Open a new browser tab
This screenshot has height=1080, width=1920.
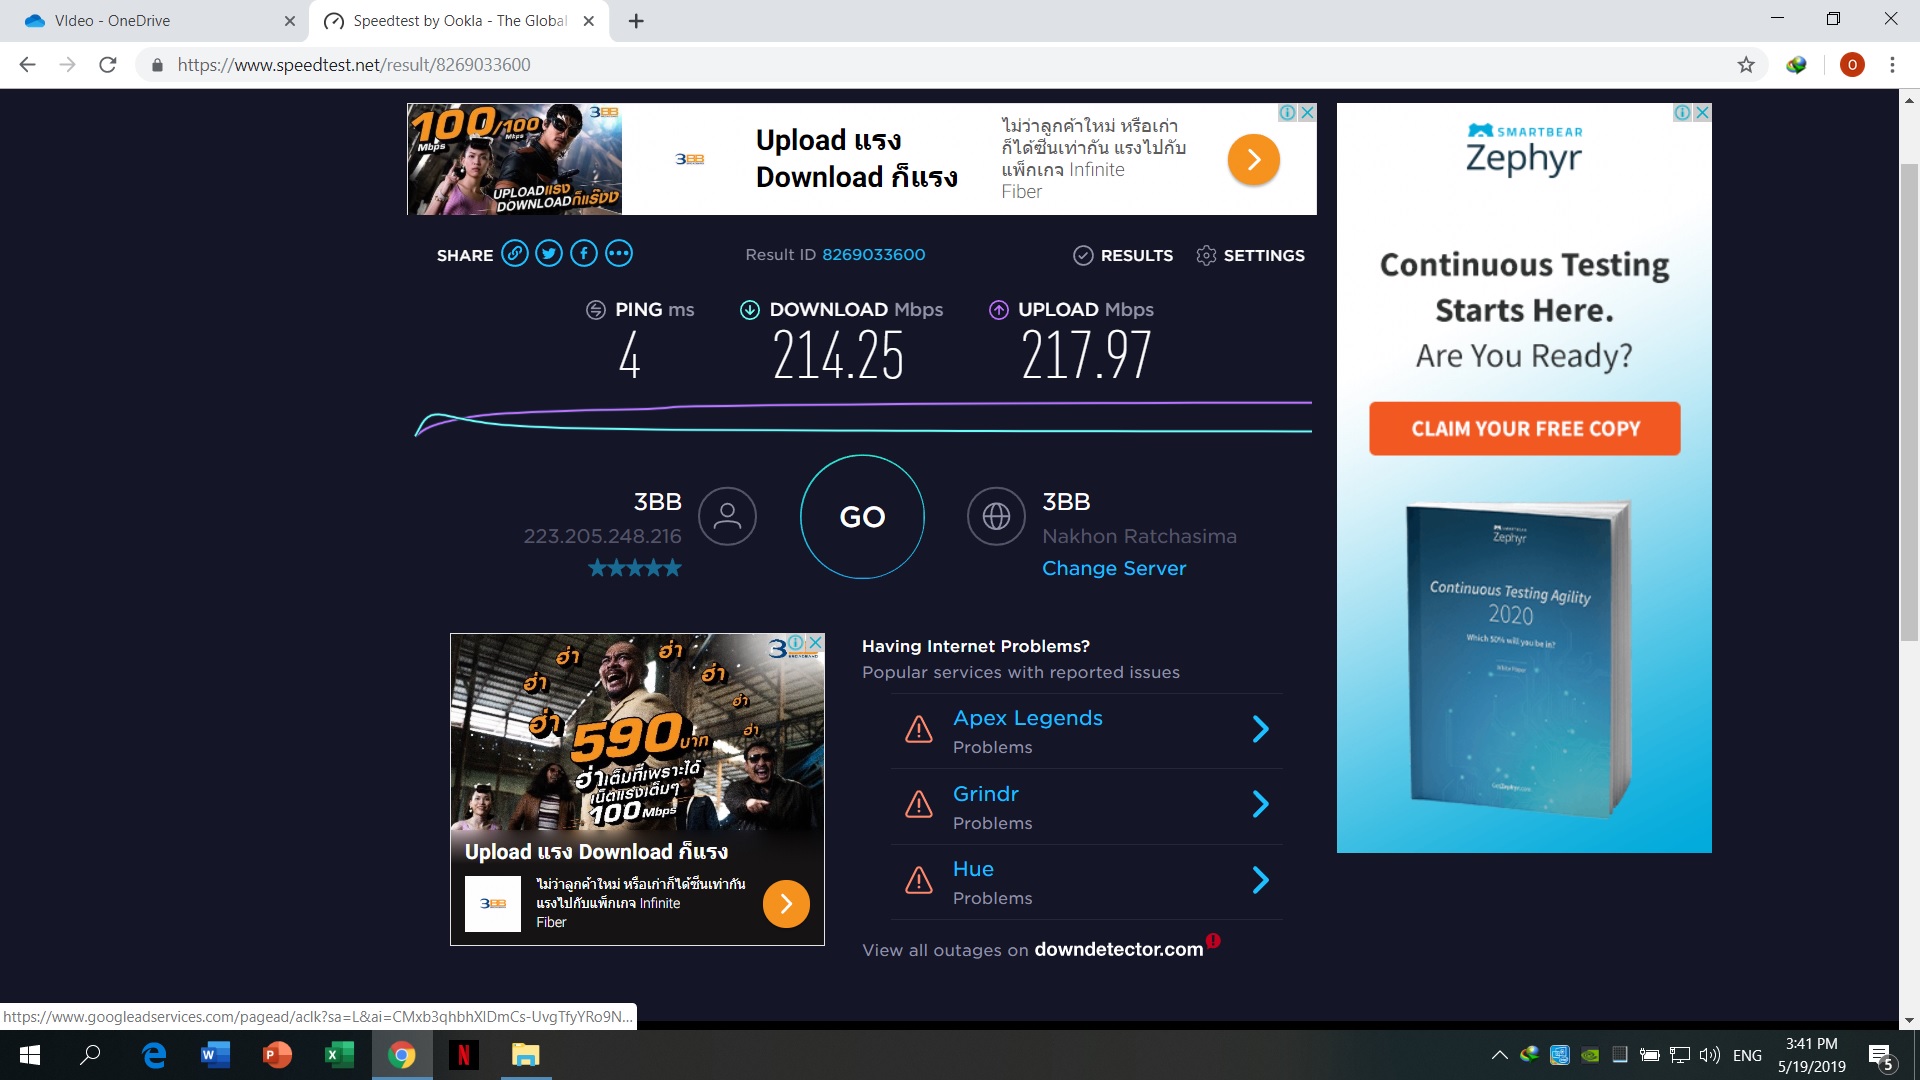636,21
